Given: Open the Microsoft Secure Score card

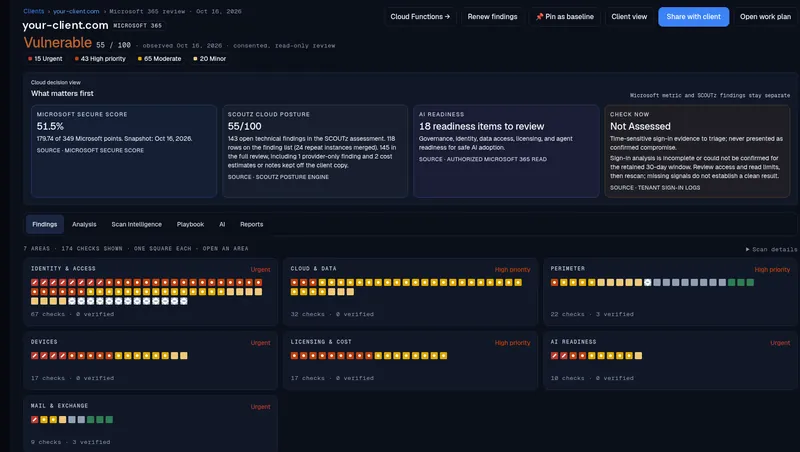Looking at the screenshot, I should pyautogui.click(x=124, y=151).
